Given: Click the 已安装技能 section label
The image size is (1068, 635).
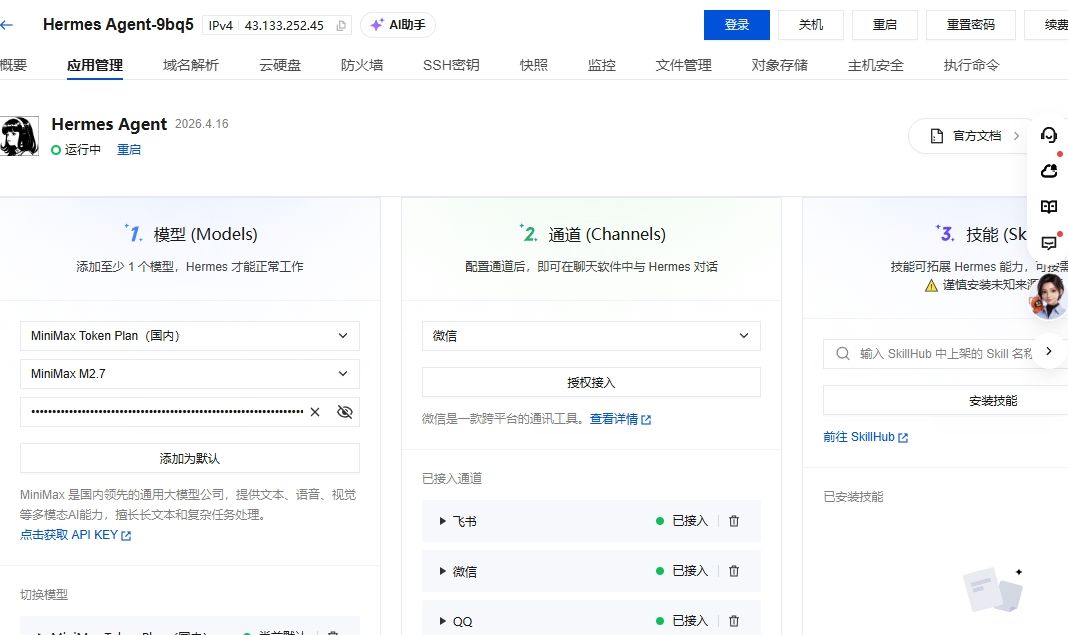Looking at the screenshot, I should pyautogui.click(x=853, y=497).
